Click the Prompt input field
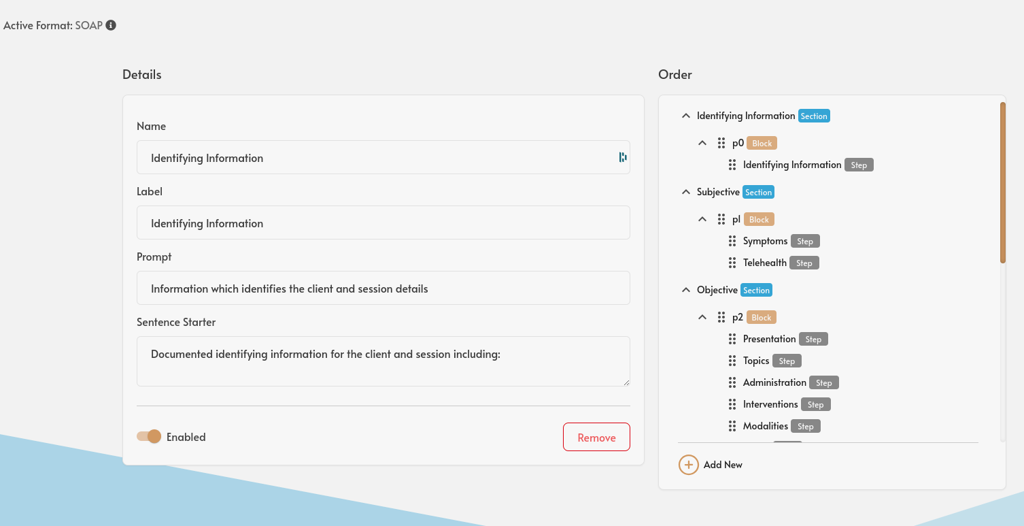This screenshot has width=1024, height=526. pos(383,288)
